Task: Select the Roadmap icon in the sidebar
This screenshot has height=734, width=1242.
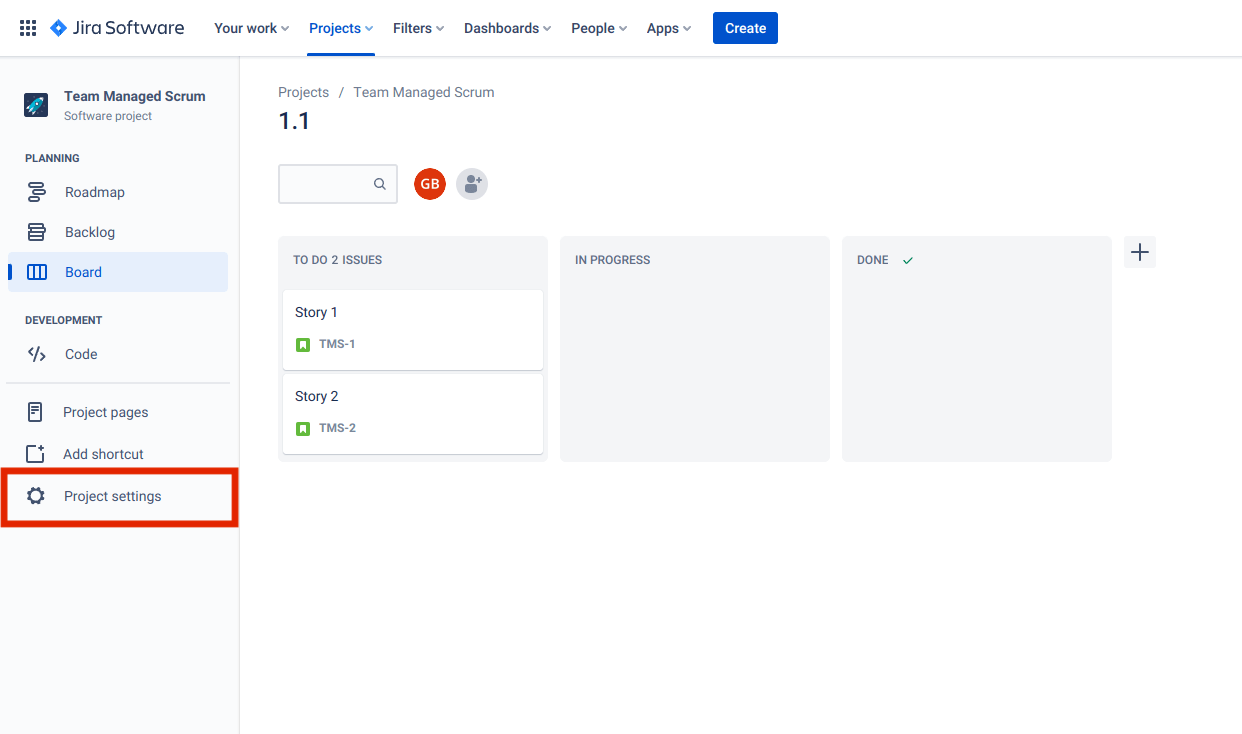Action: [x=37, y=192]
